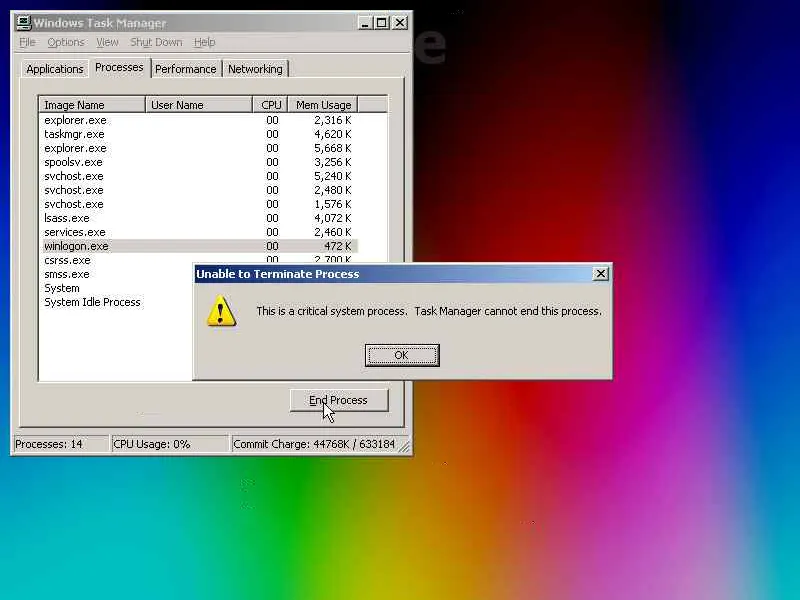The height and width of the screenshot is (600, 800).
Task: Select the lsass.exe process row
Action: tap(200, 218)
